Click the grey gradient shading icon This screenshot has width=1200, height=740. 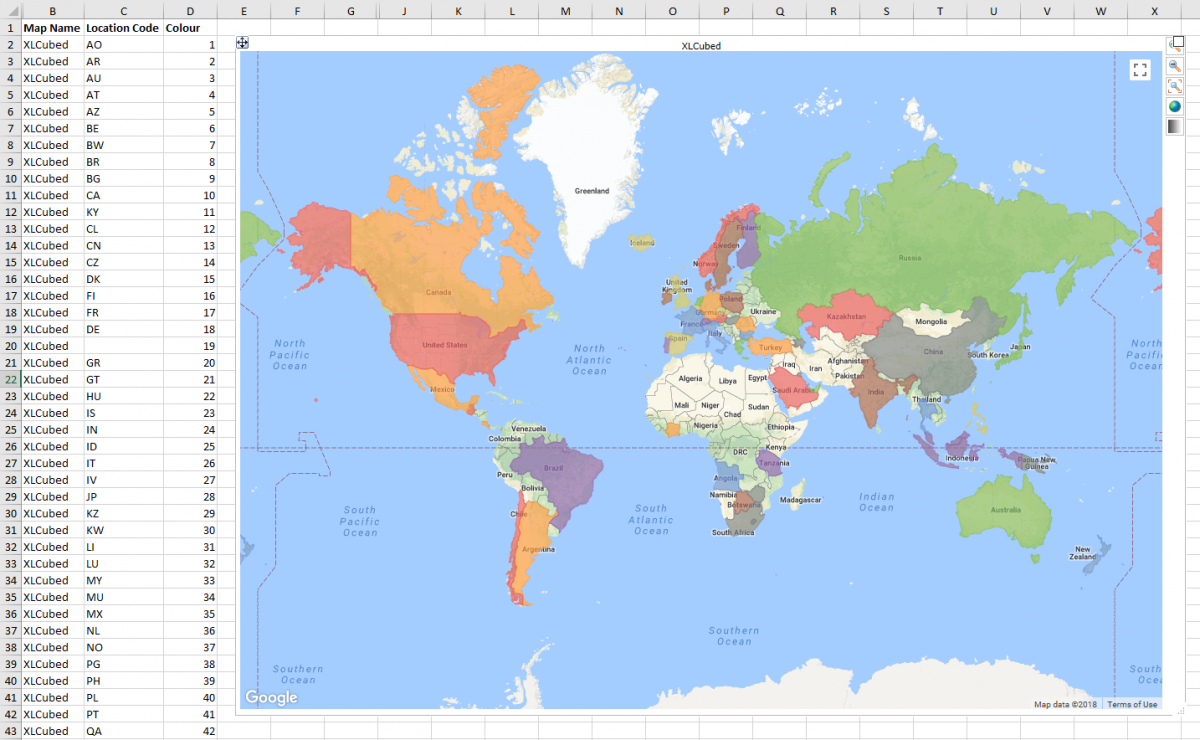click(1175, 126)
